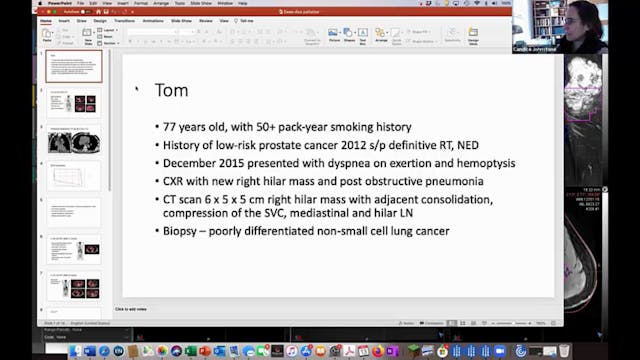Image resolution: width=640 pixels, height=360 pixels.
Task: Click bullet '77 years old, with 50+ pack-year'
Action: [x=287, y=127]
